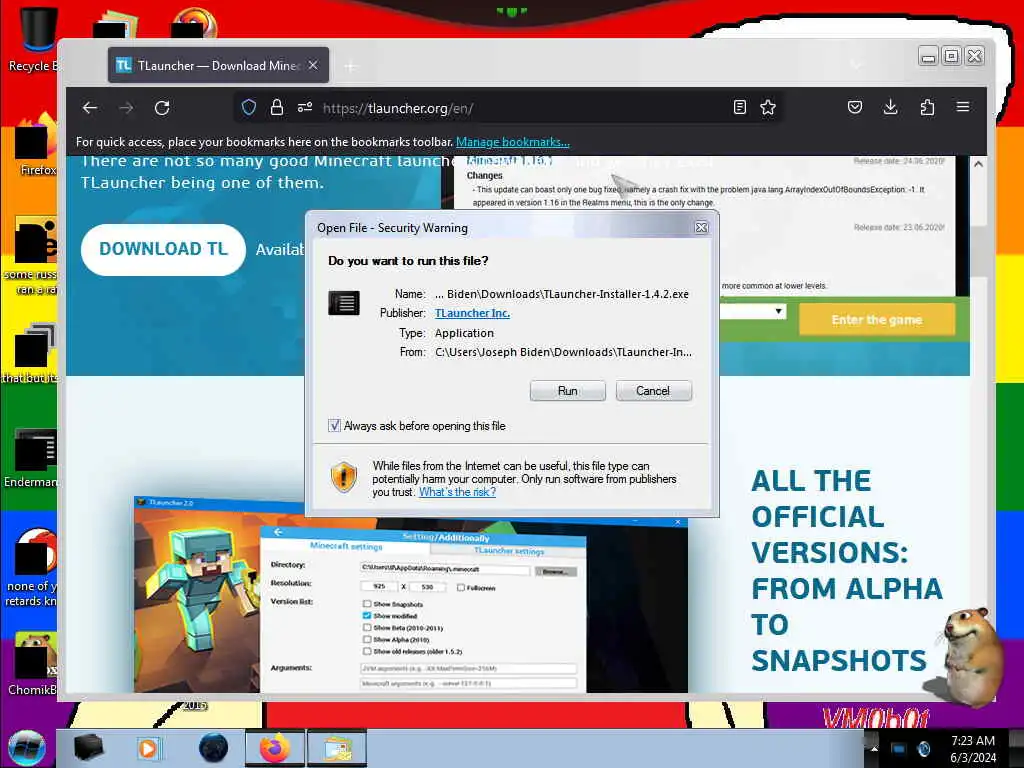The height and width of the screenshot is (768, 1024).
Task: Click the security shield warning icon
Action: (344, 477)
